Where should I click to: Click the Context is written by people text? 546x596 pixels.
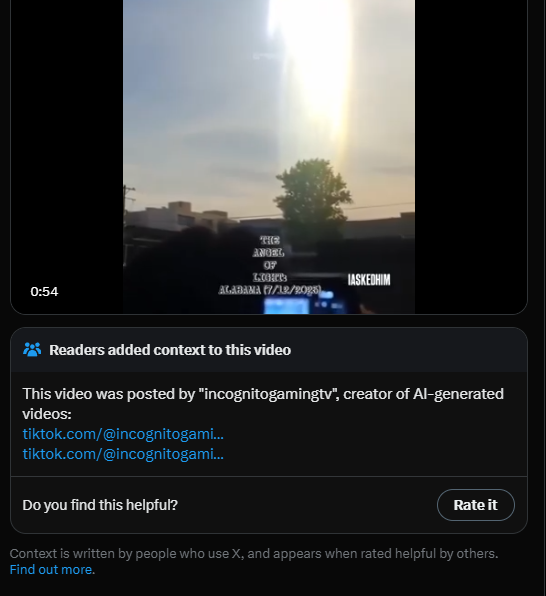tap(254, 553)
